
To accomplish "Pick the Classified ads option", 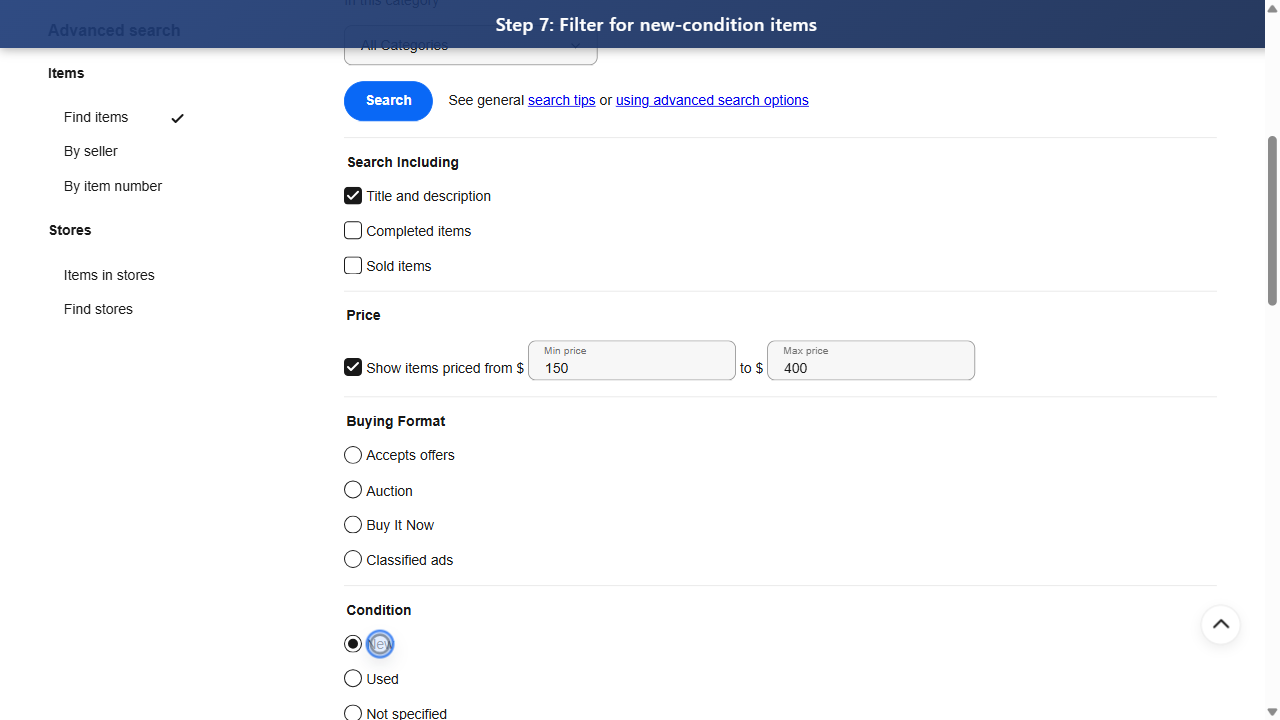I will pos(352,558).
